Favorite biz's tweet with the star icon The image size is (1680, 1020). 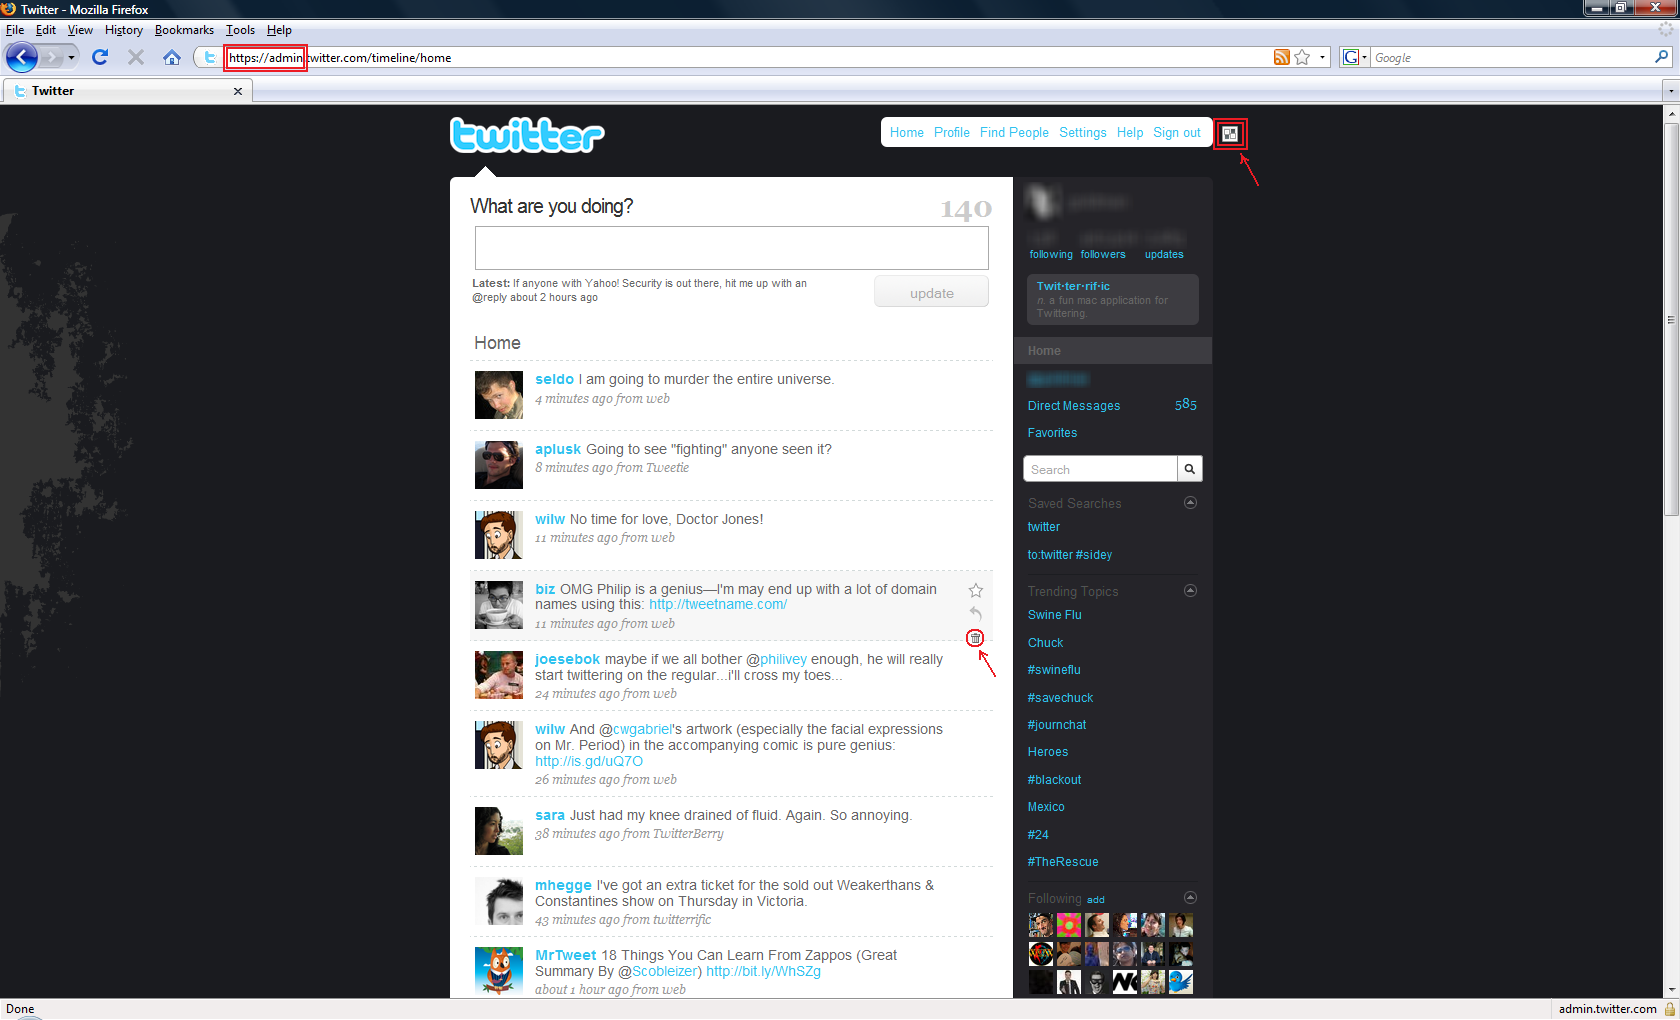[976, 590]
